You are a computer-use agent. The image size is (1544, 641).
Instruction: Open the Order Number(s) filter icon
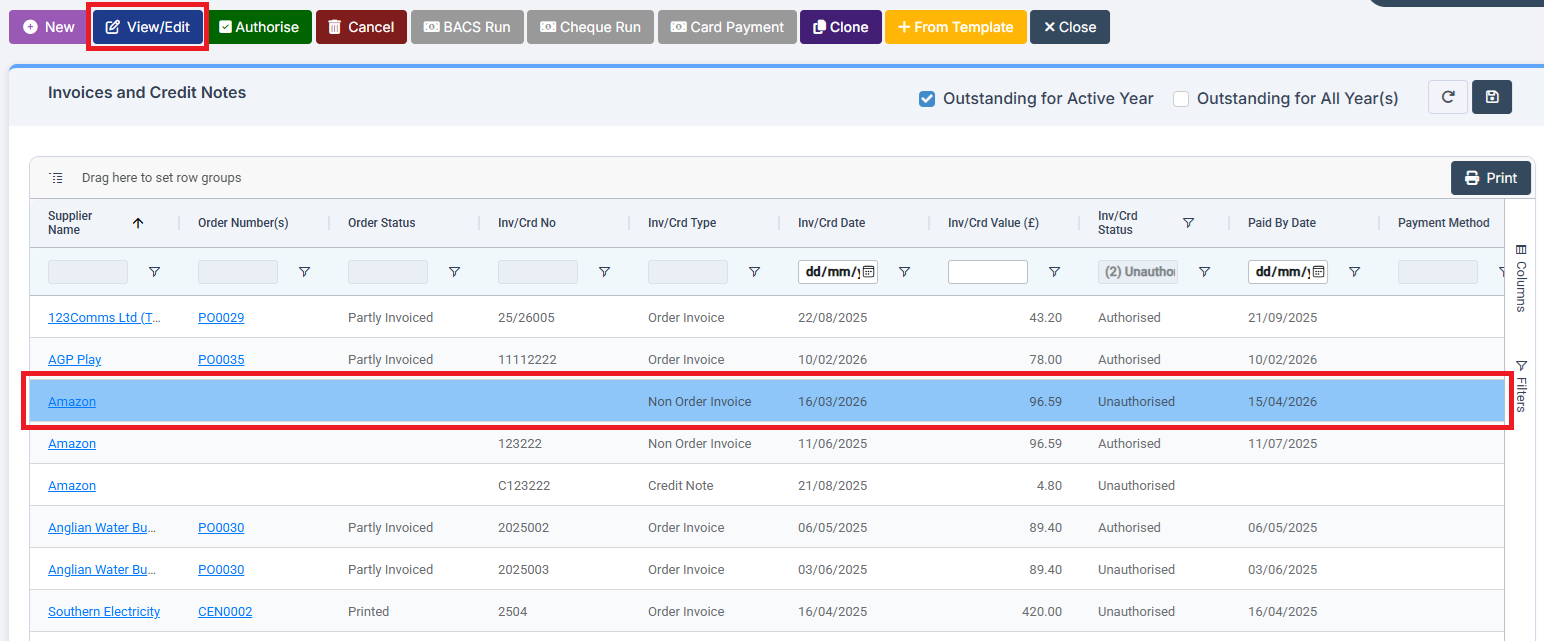[x=304, y=272]
